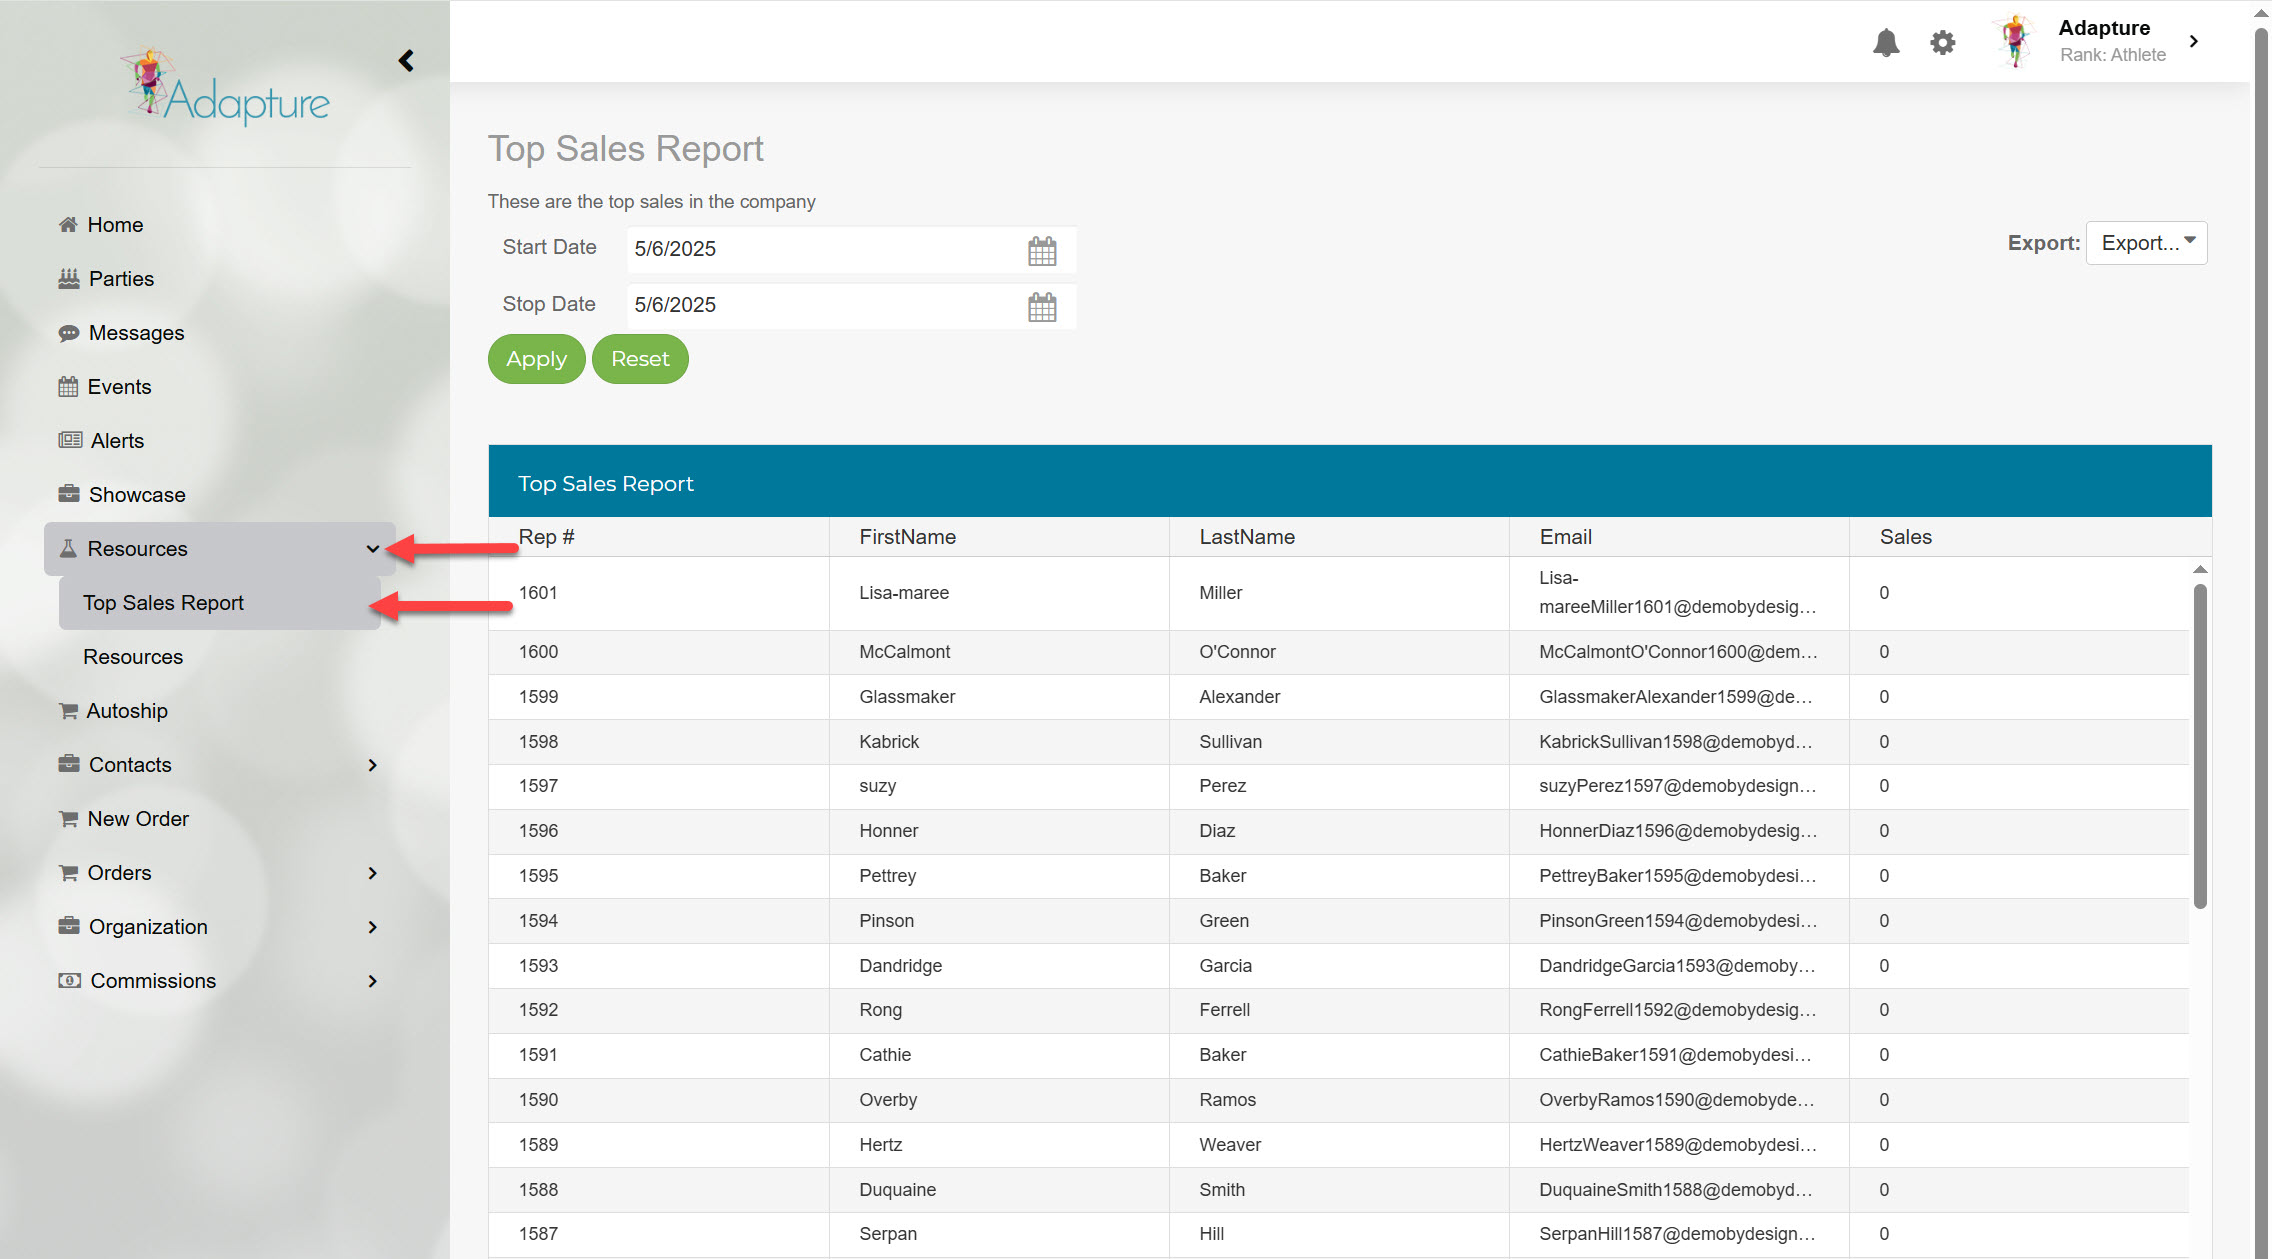This screenshot has height=1259, width=2272.
Task: Click the notification bell icon
Action: [1887, 42]
